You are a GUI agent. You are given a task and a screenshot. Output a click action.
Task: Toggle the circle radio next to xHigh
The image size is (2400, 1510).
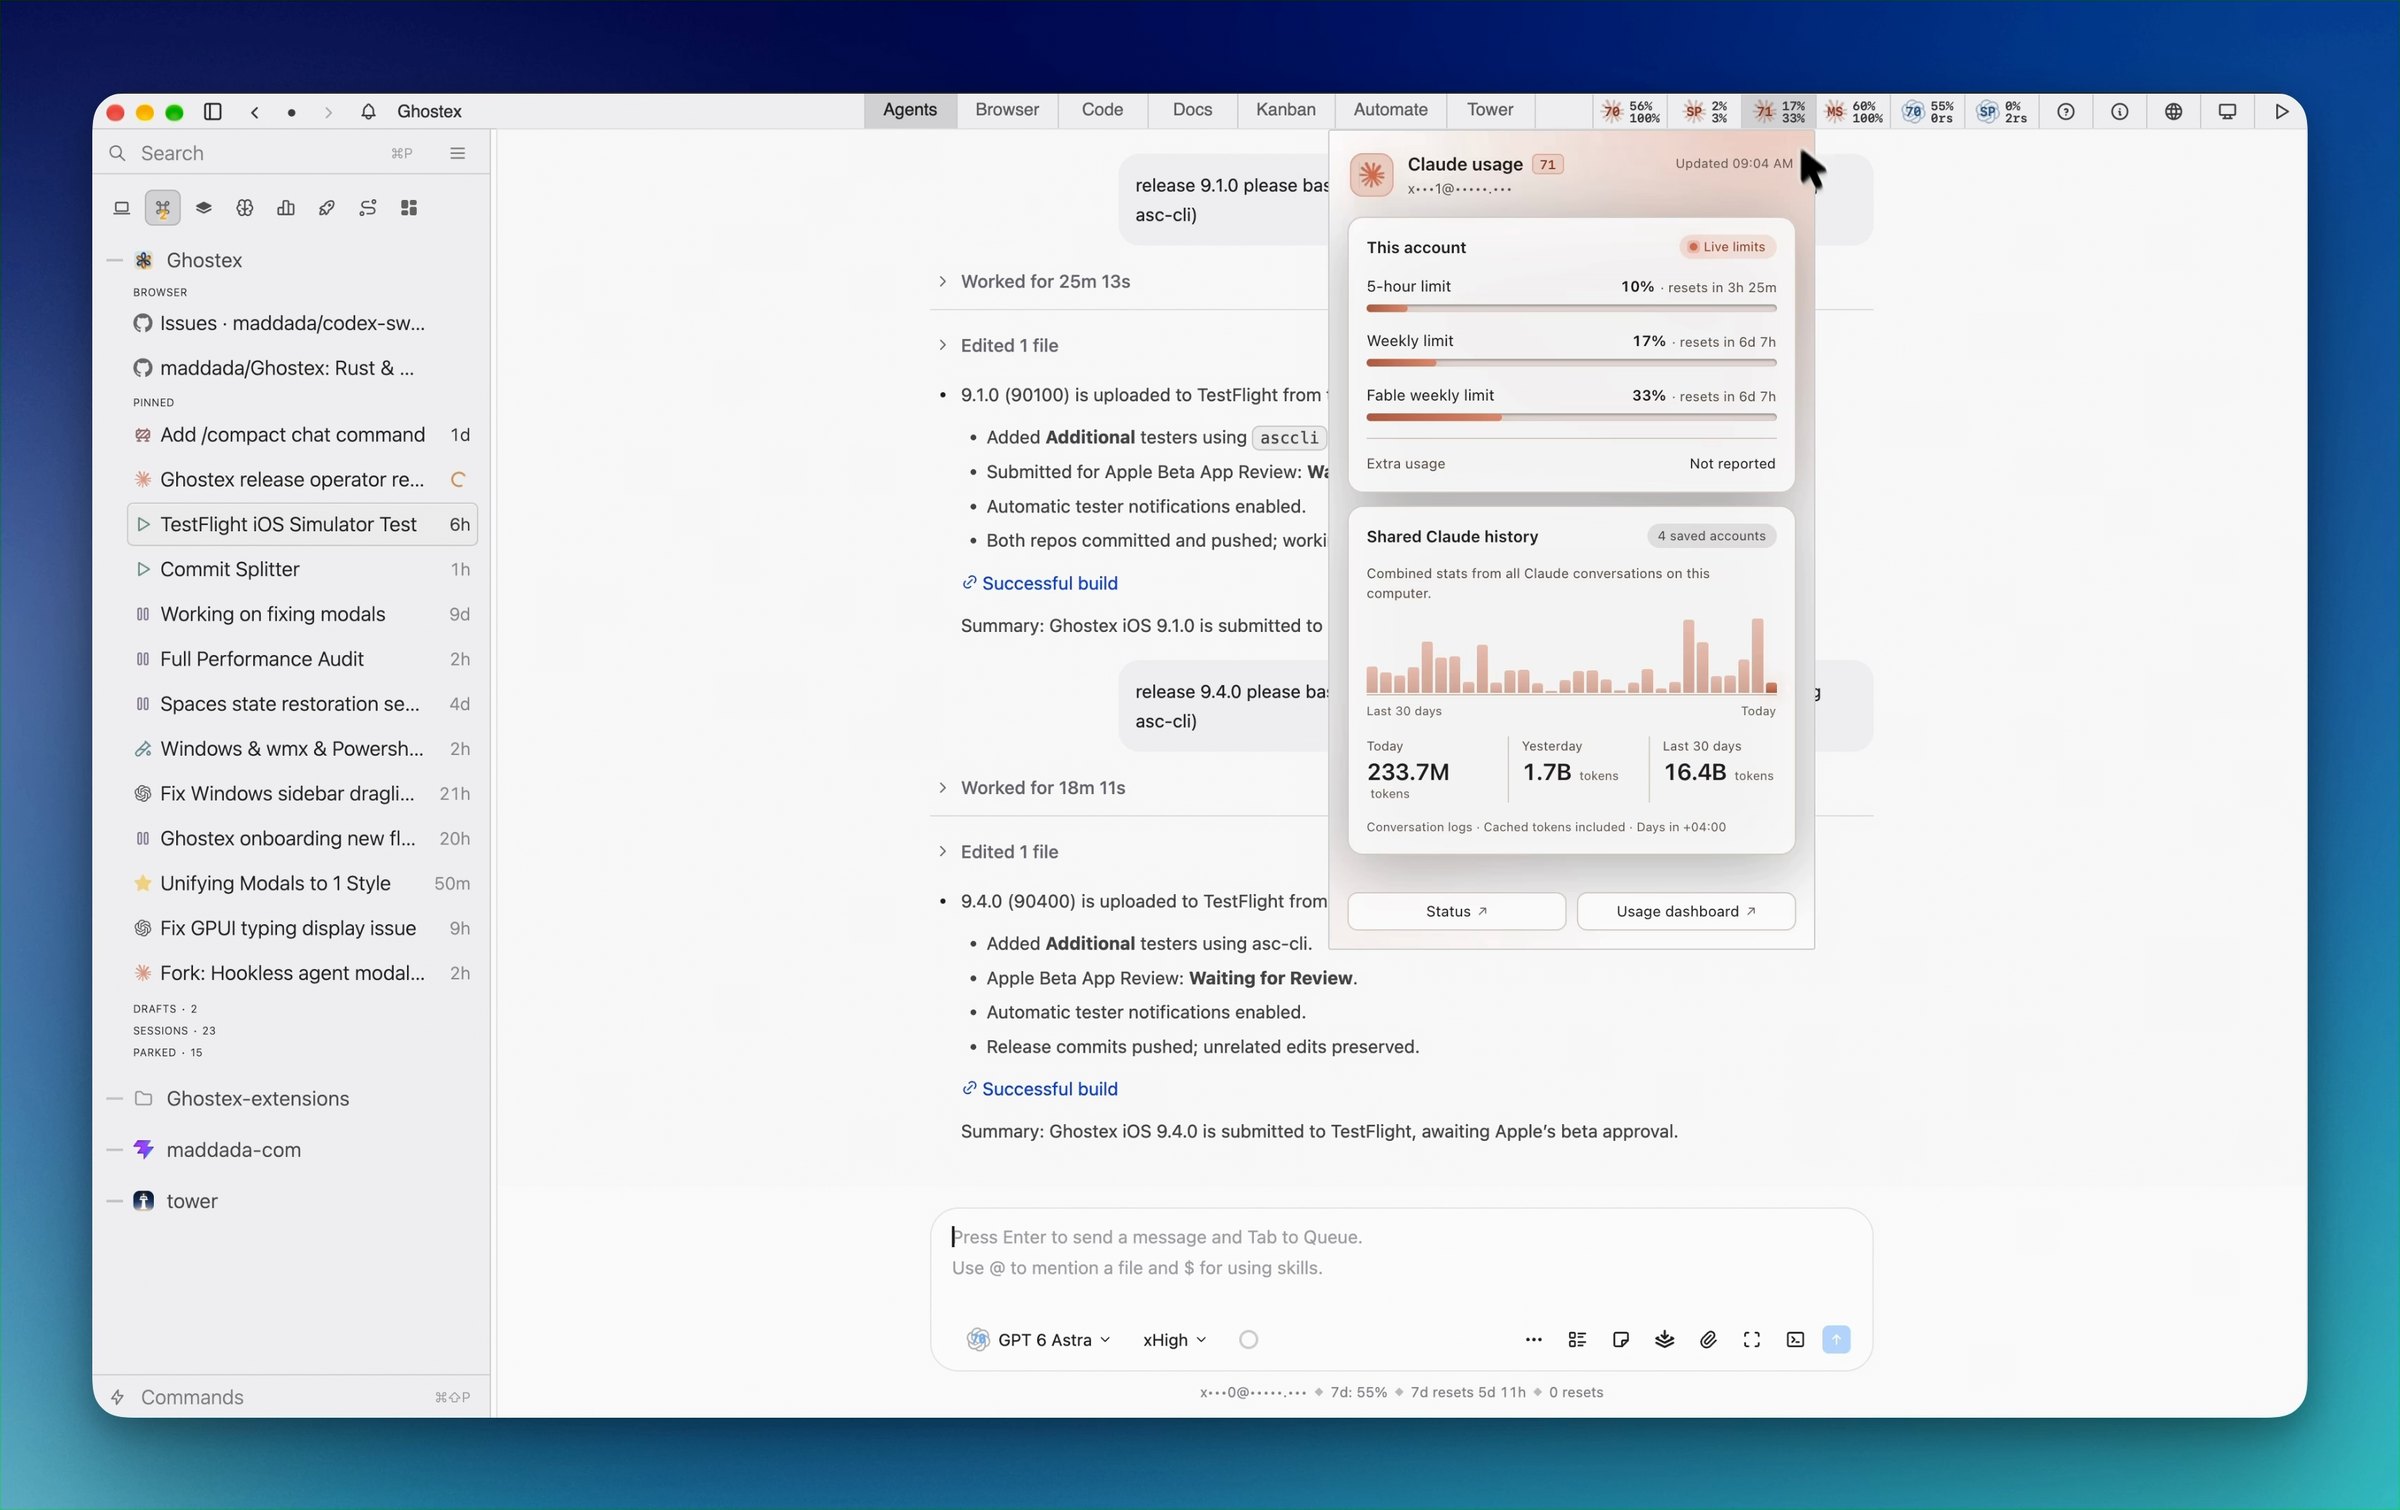point(1248,1340)
